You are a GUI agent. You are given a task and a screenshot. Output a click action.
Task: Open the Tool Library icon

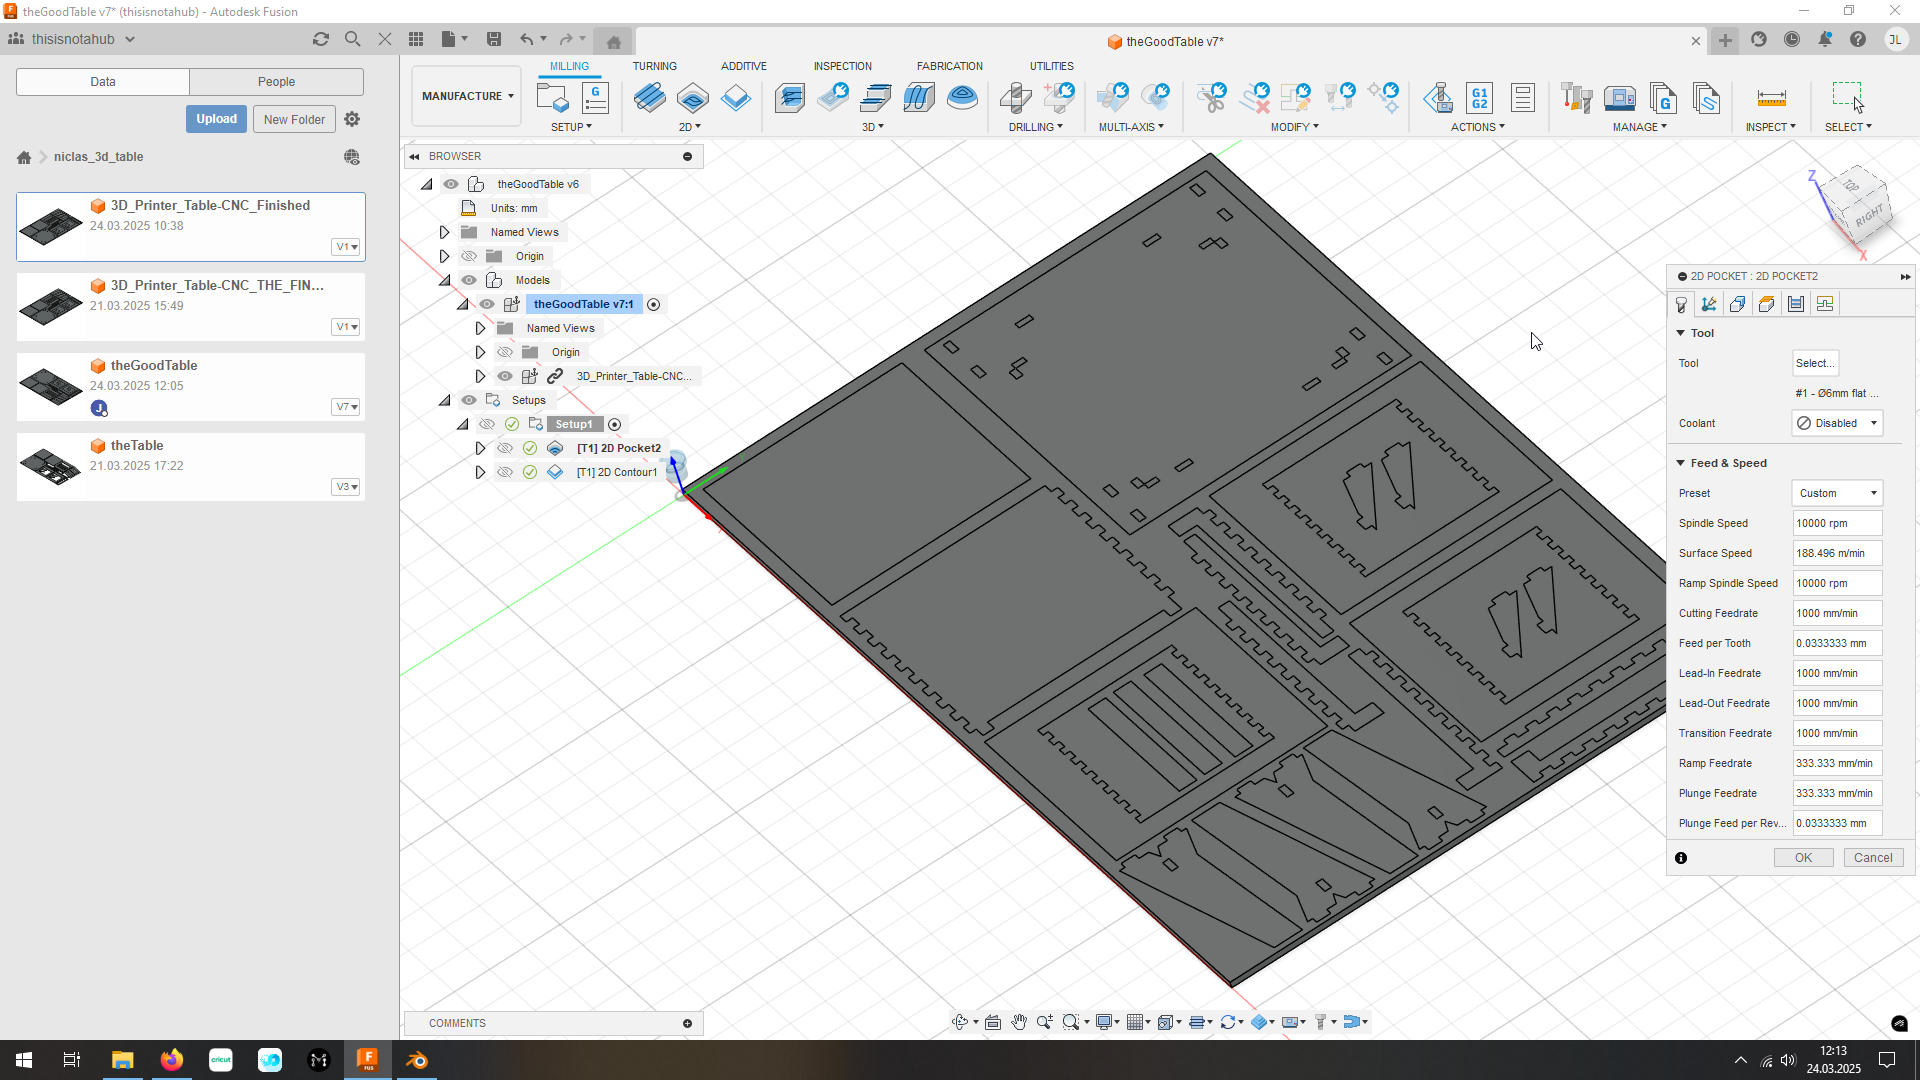pos(1576,98)
